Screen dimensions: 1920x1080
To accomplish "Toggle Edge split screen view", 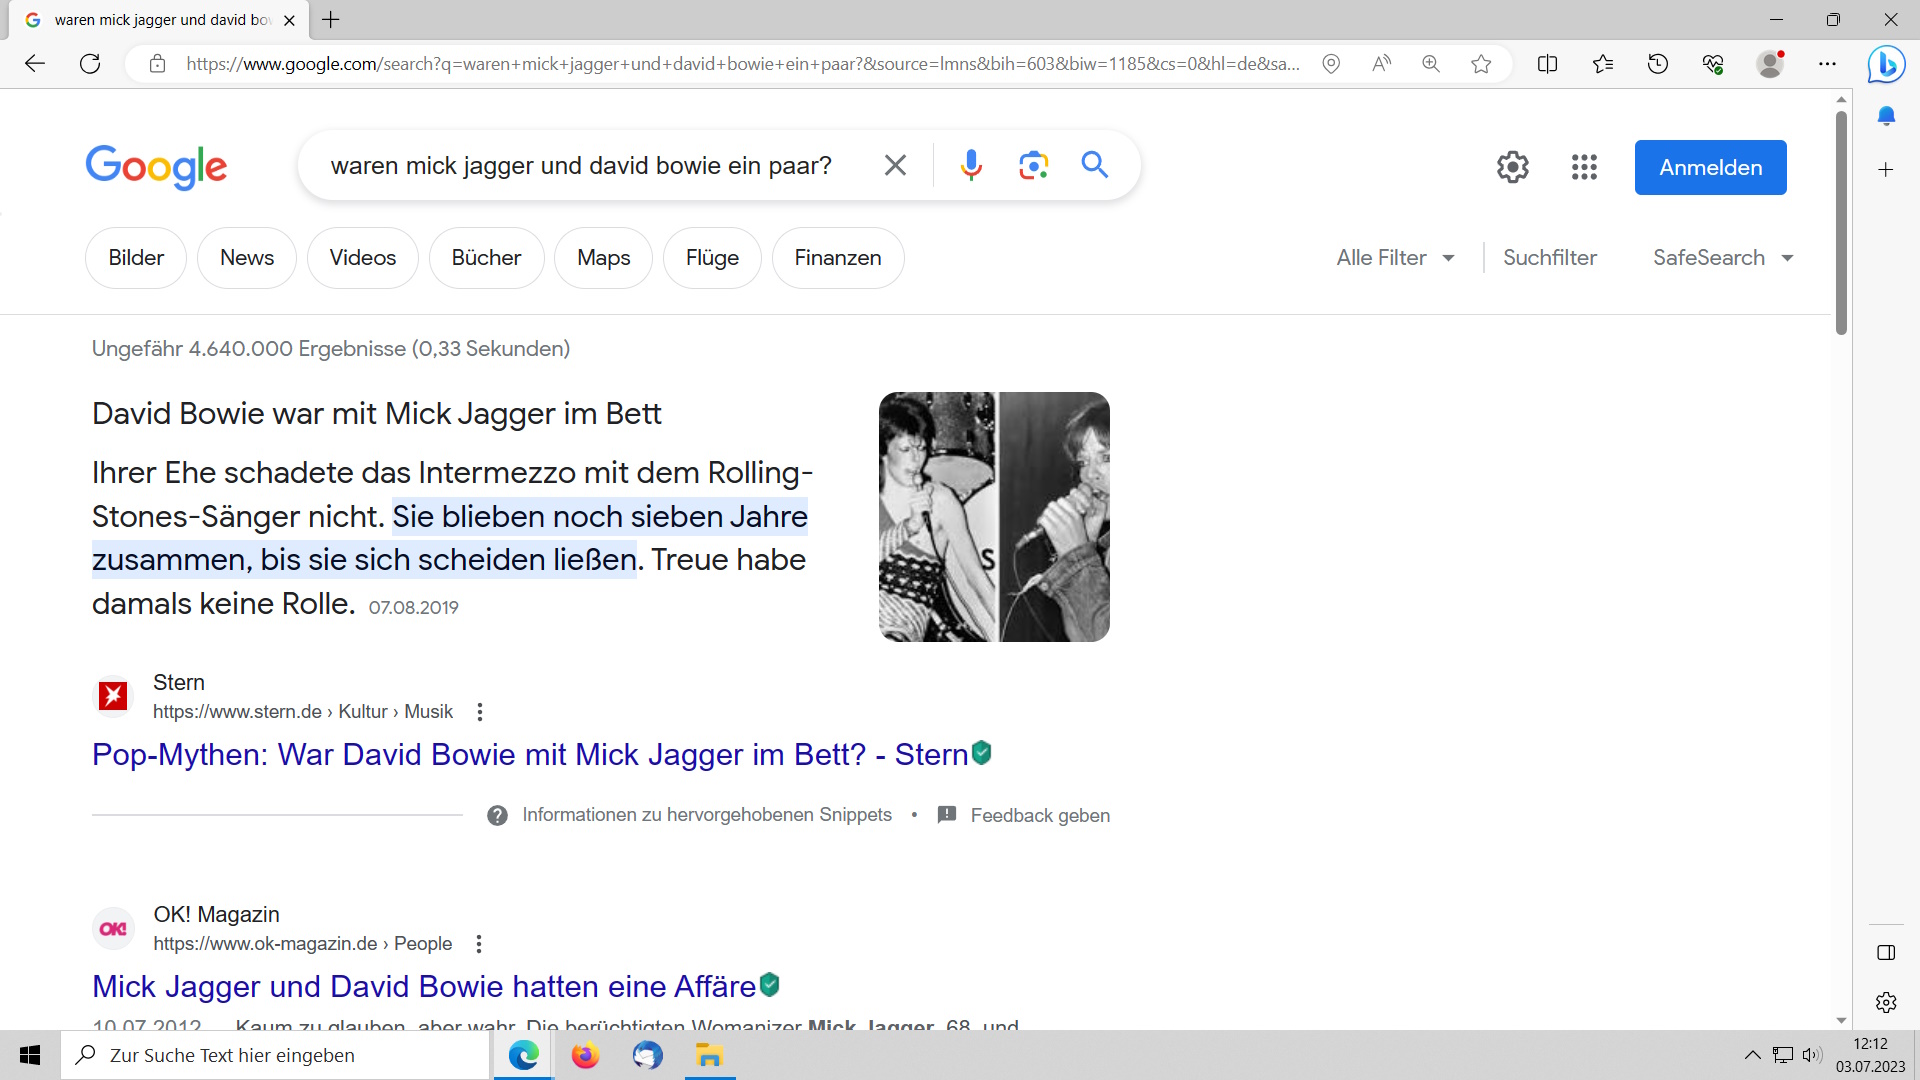I will tap(1547, 64).
